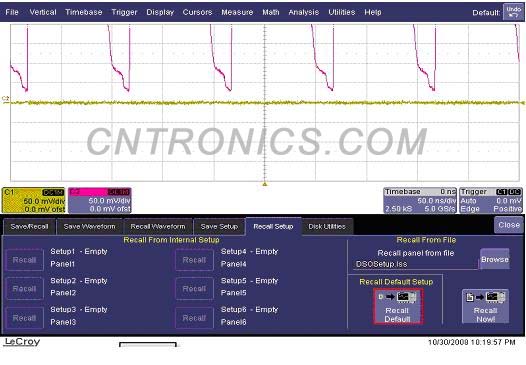Open the Trigger descriptor box
The width and height of the screenshot is (526, 365).
tap(491, 200)
